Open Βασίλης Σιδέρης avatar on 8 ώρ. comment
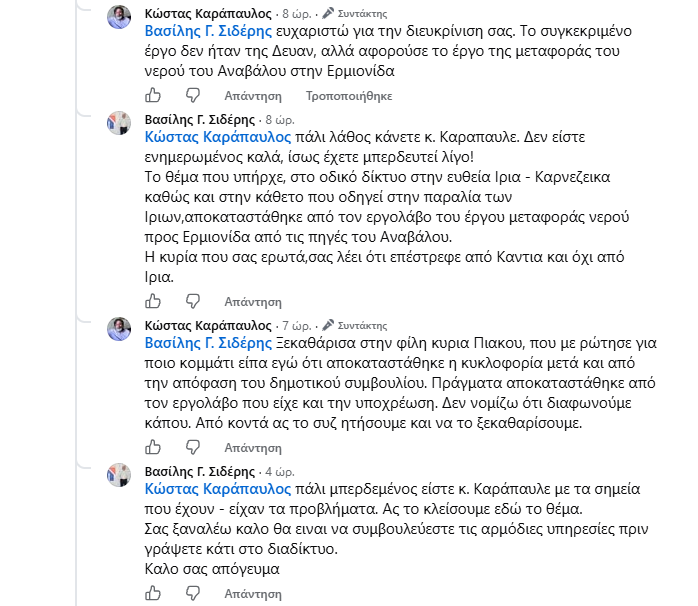This screenshot has width=698, height=606. [x=119, y=123]
